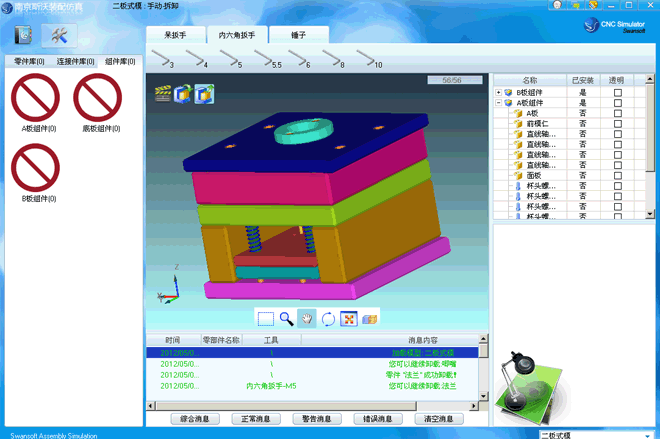Click the film clapperboard animation icon
The image size is (660, 439).
162,94
